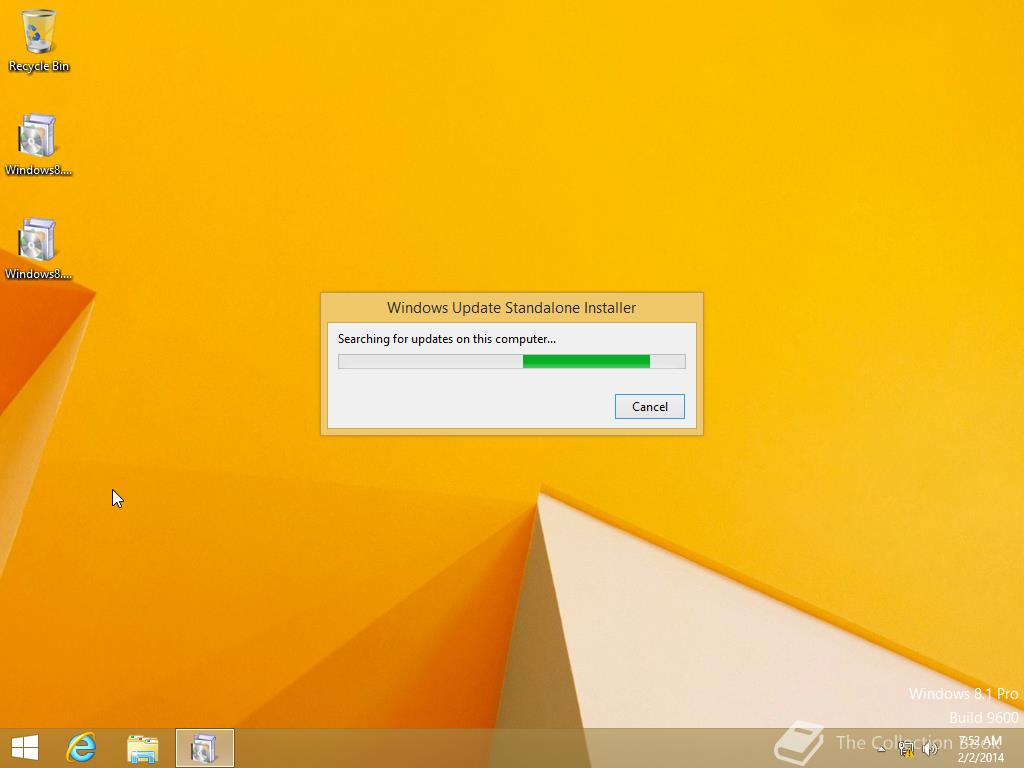
Task: Open File Explorer from taskbar
Action: tap(142, 748)
